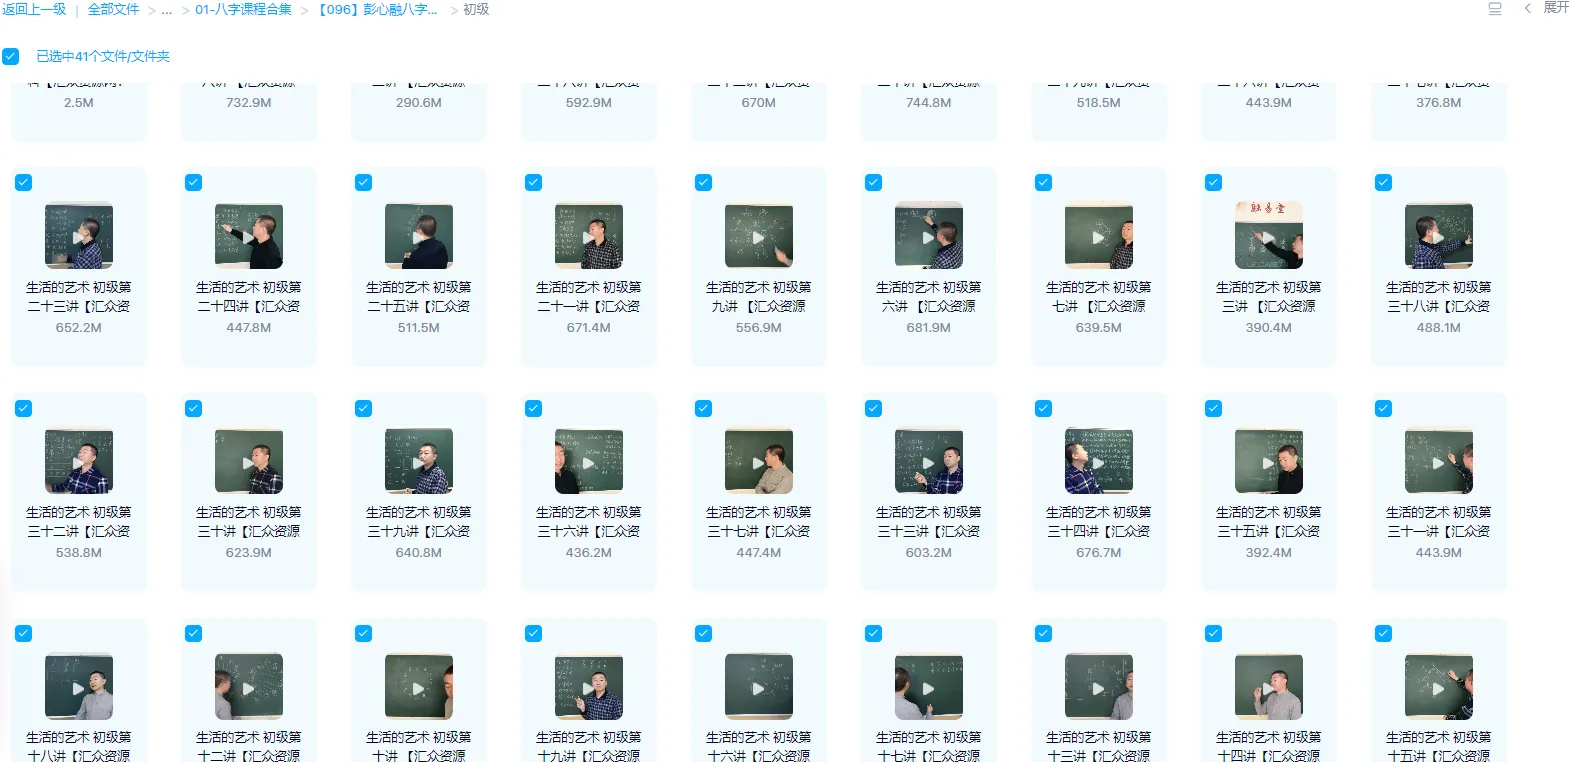Play the 十六讲 video thumbnail
Viewport: 1569px width, 762px height.
(759, 687)
